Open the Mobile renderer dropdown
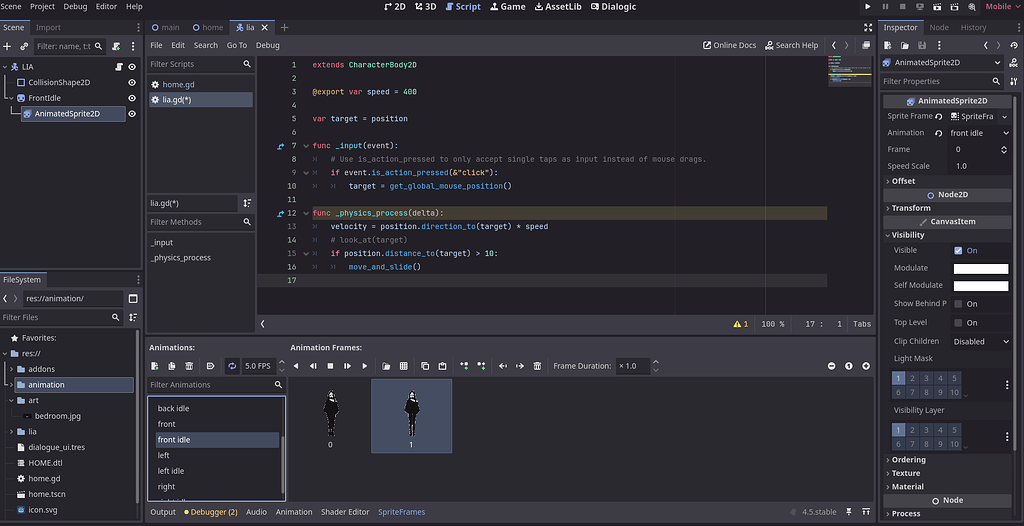 pos(1002,7)
